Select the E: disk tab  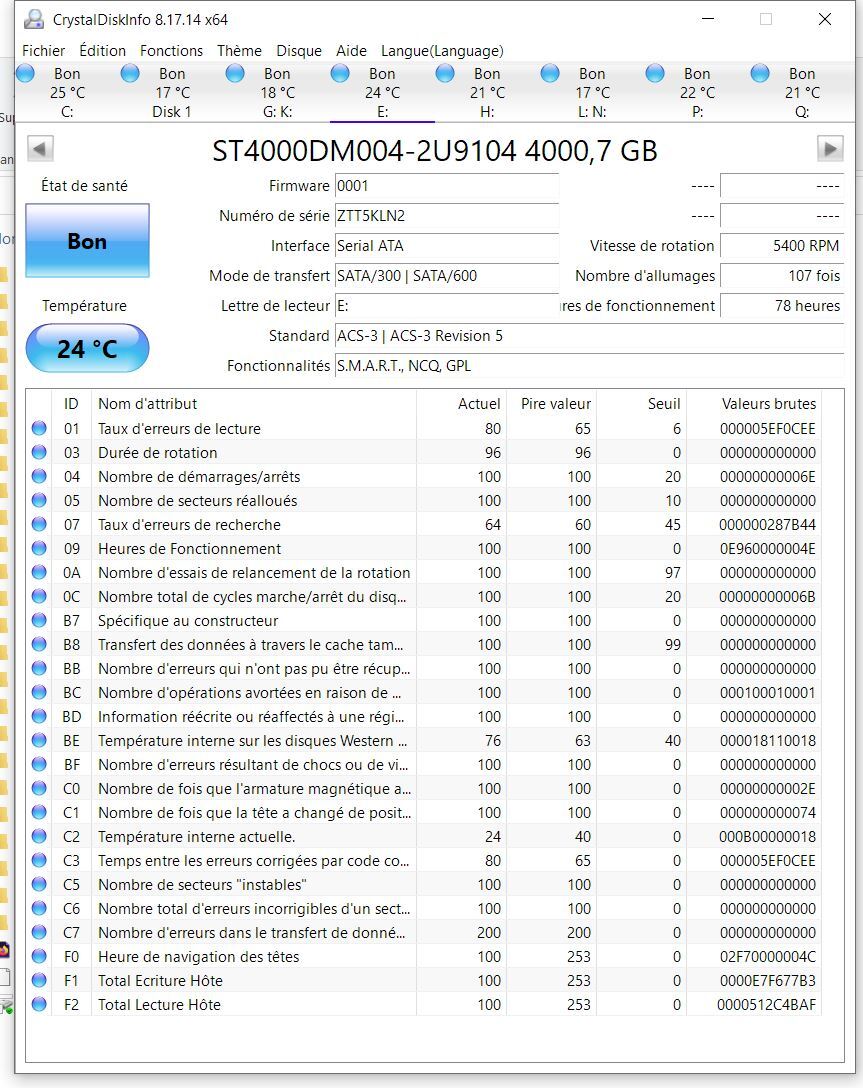pos(382,92)
